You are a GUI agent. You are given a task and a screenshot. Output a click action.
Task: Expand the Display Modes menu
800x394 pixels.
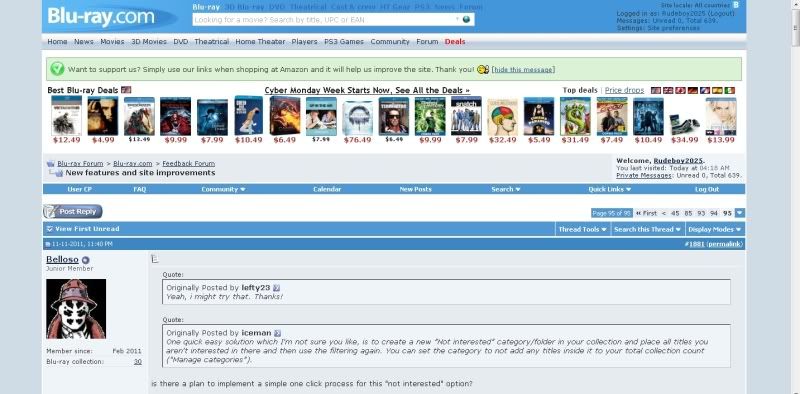pos(714,229)
